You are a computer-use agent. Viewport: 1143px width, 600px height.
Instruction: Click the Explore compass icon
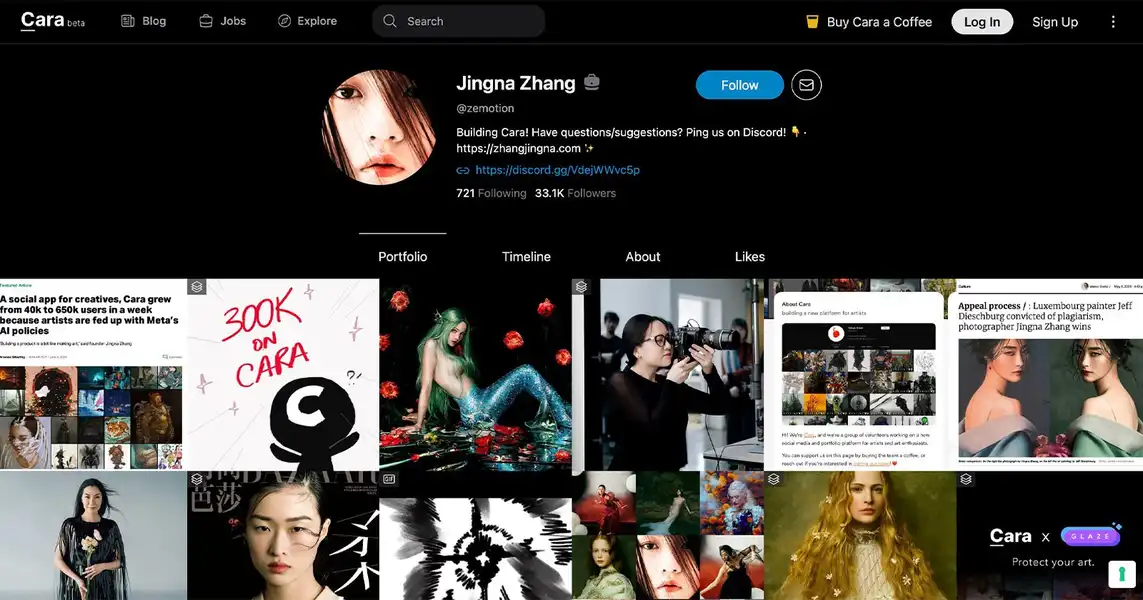pos(284,21)
